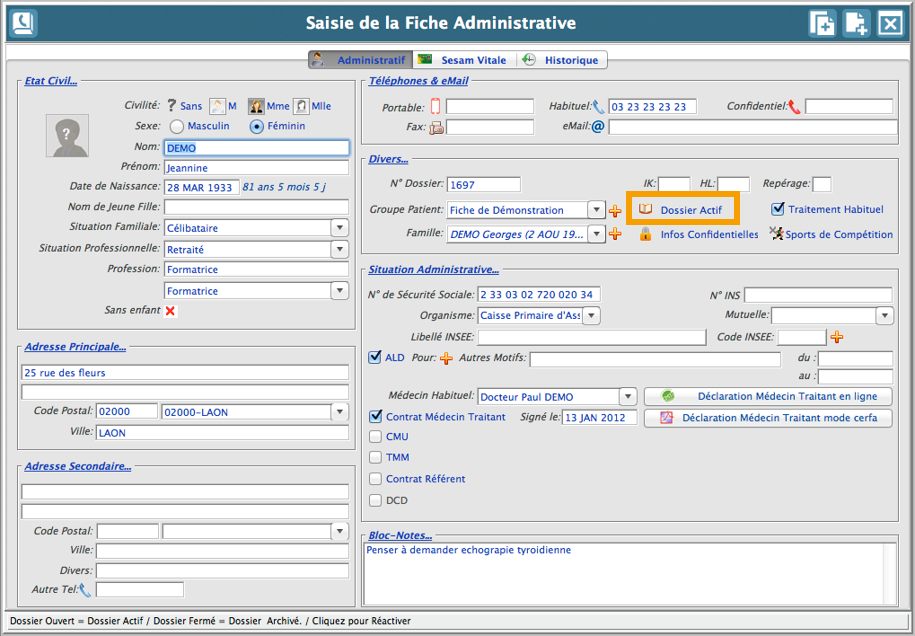Click the red X next to Sans enfant
This screenshot has width=915, height=636.
[x=170, y=310]
